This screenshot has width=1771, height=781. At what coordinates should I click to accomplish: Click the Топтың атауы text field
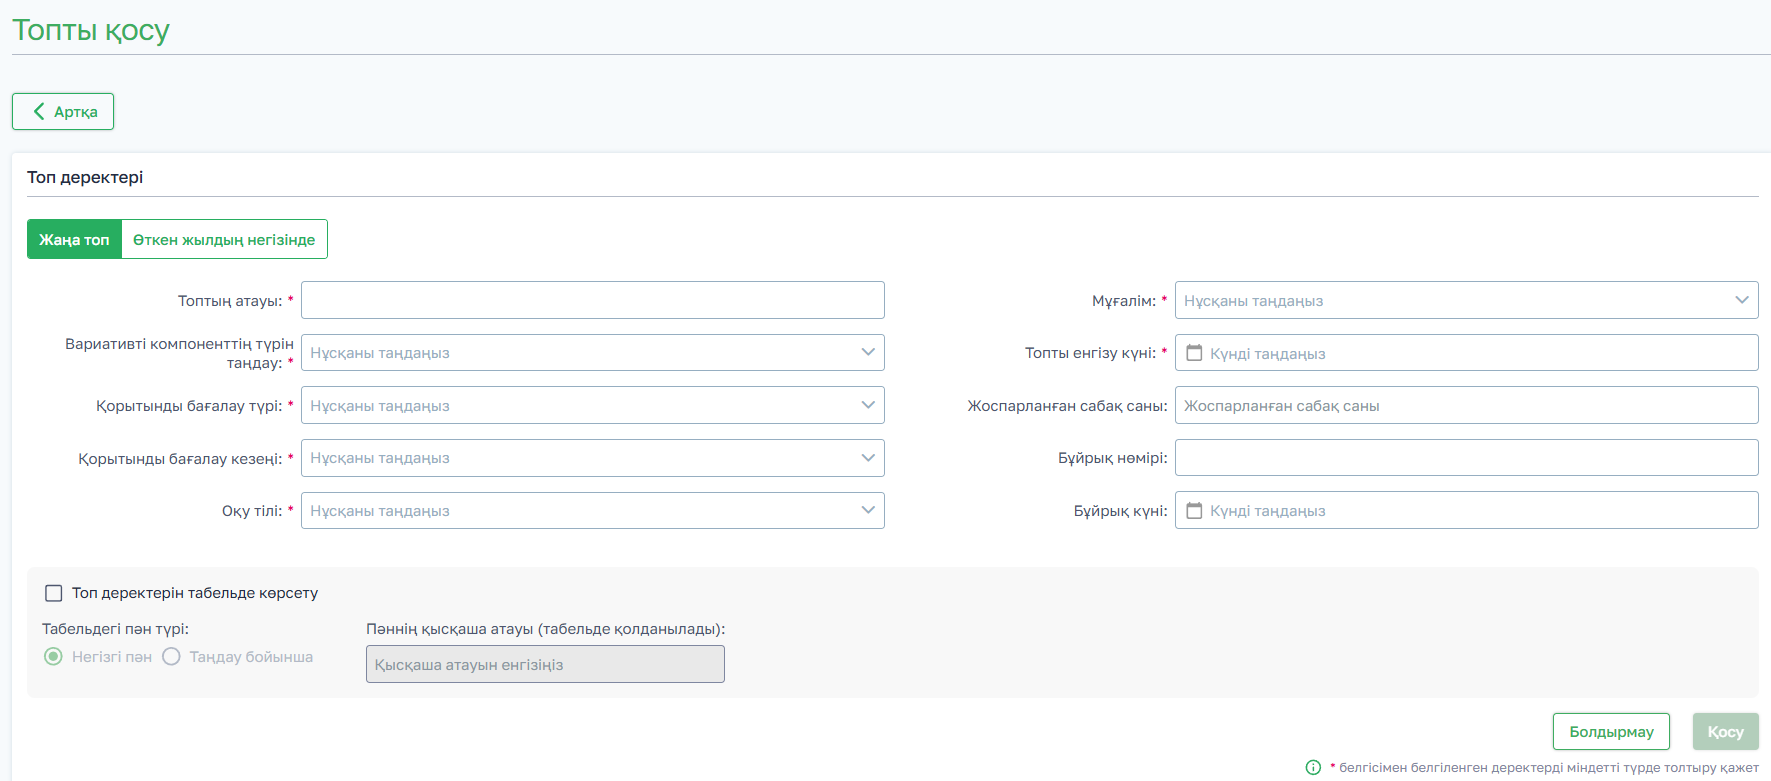592,300
